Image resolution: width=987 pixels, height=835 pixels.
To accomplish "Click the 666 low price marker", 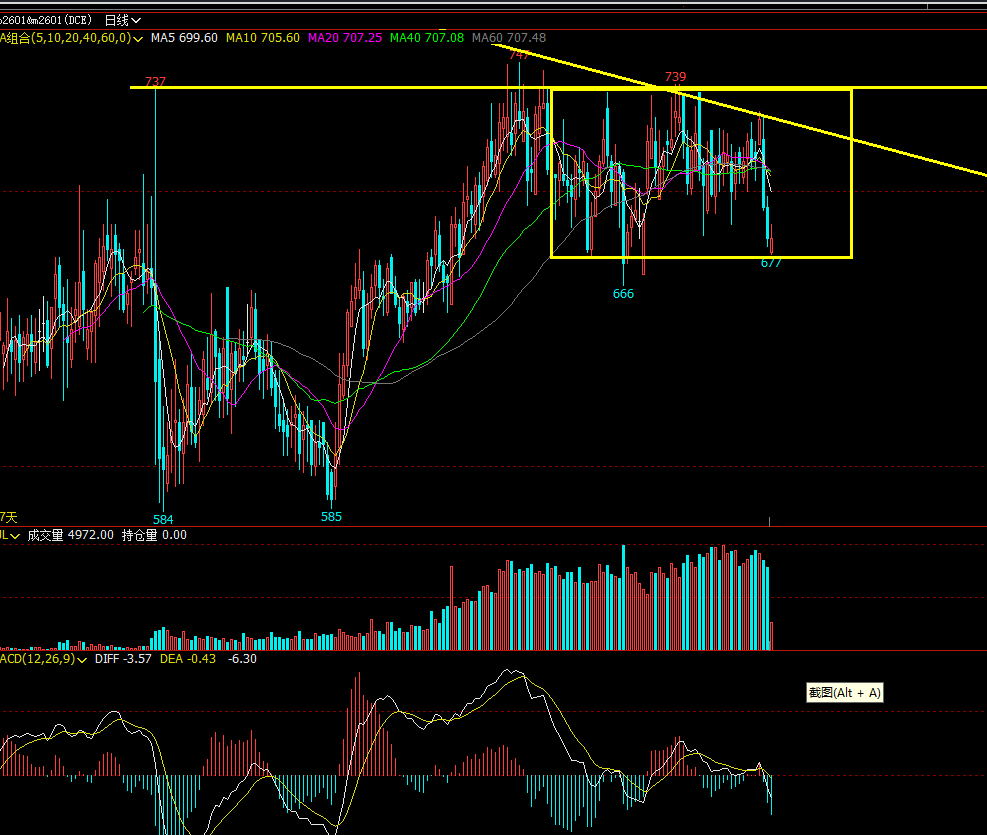I will point(623,294).
